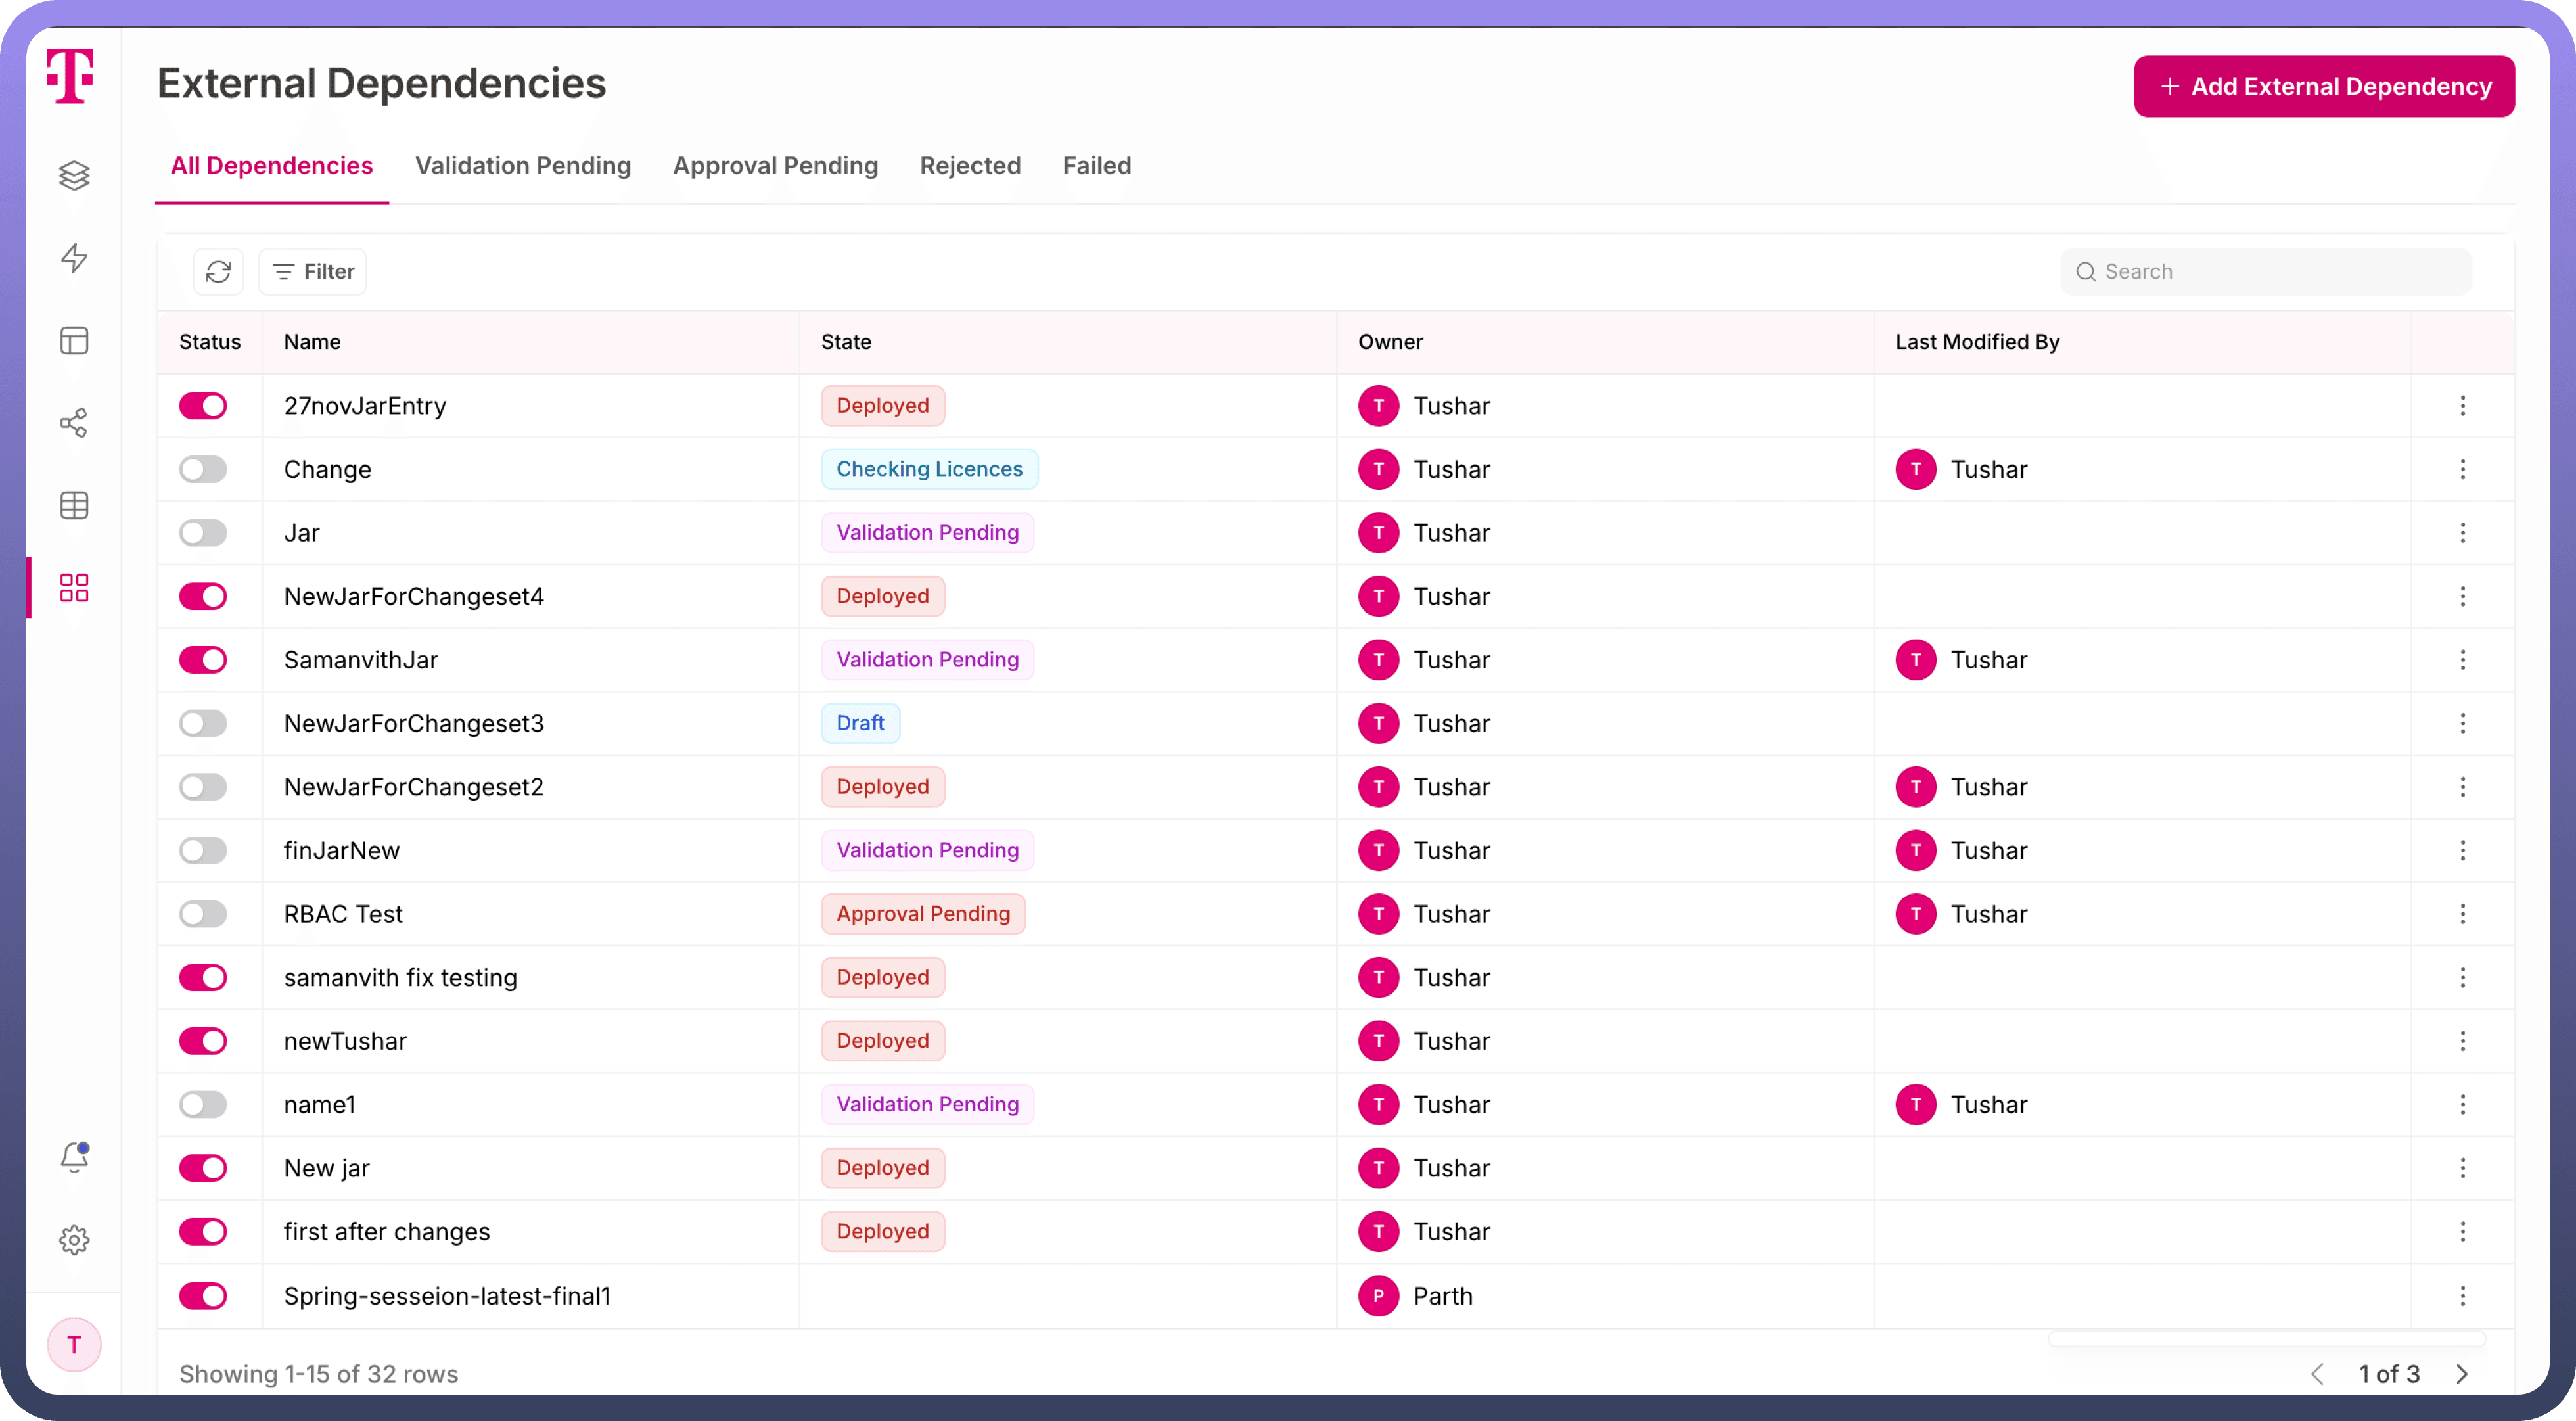Turn on the RBAC Test toggle
This screenshot has width=2576, height=1421.
(203, 914)
